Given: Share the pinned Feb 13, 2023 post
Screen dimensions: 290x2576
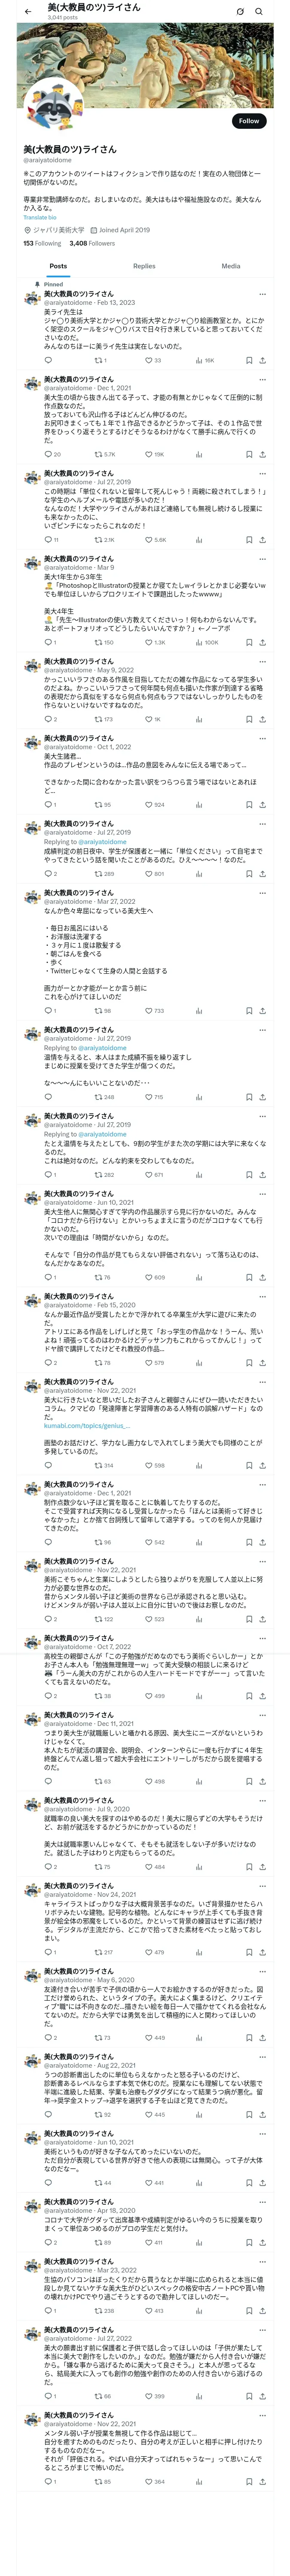Looking at the screenshot, I should point(262,360).
